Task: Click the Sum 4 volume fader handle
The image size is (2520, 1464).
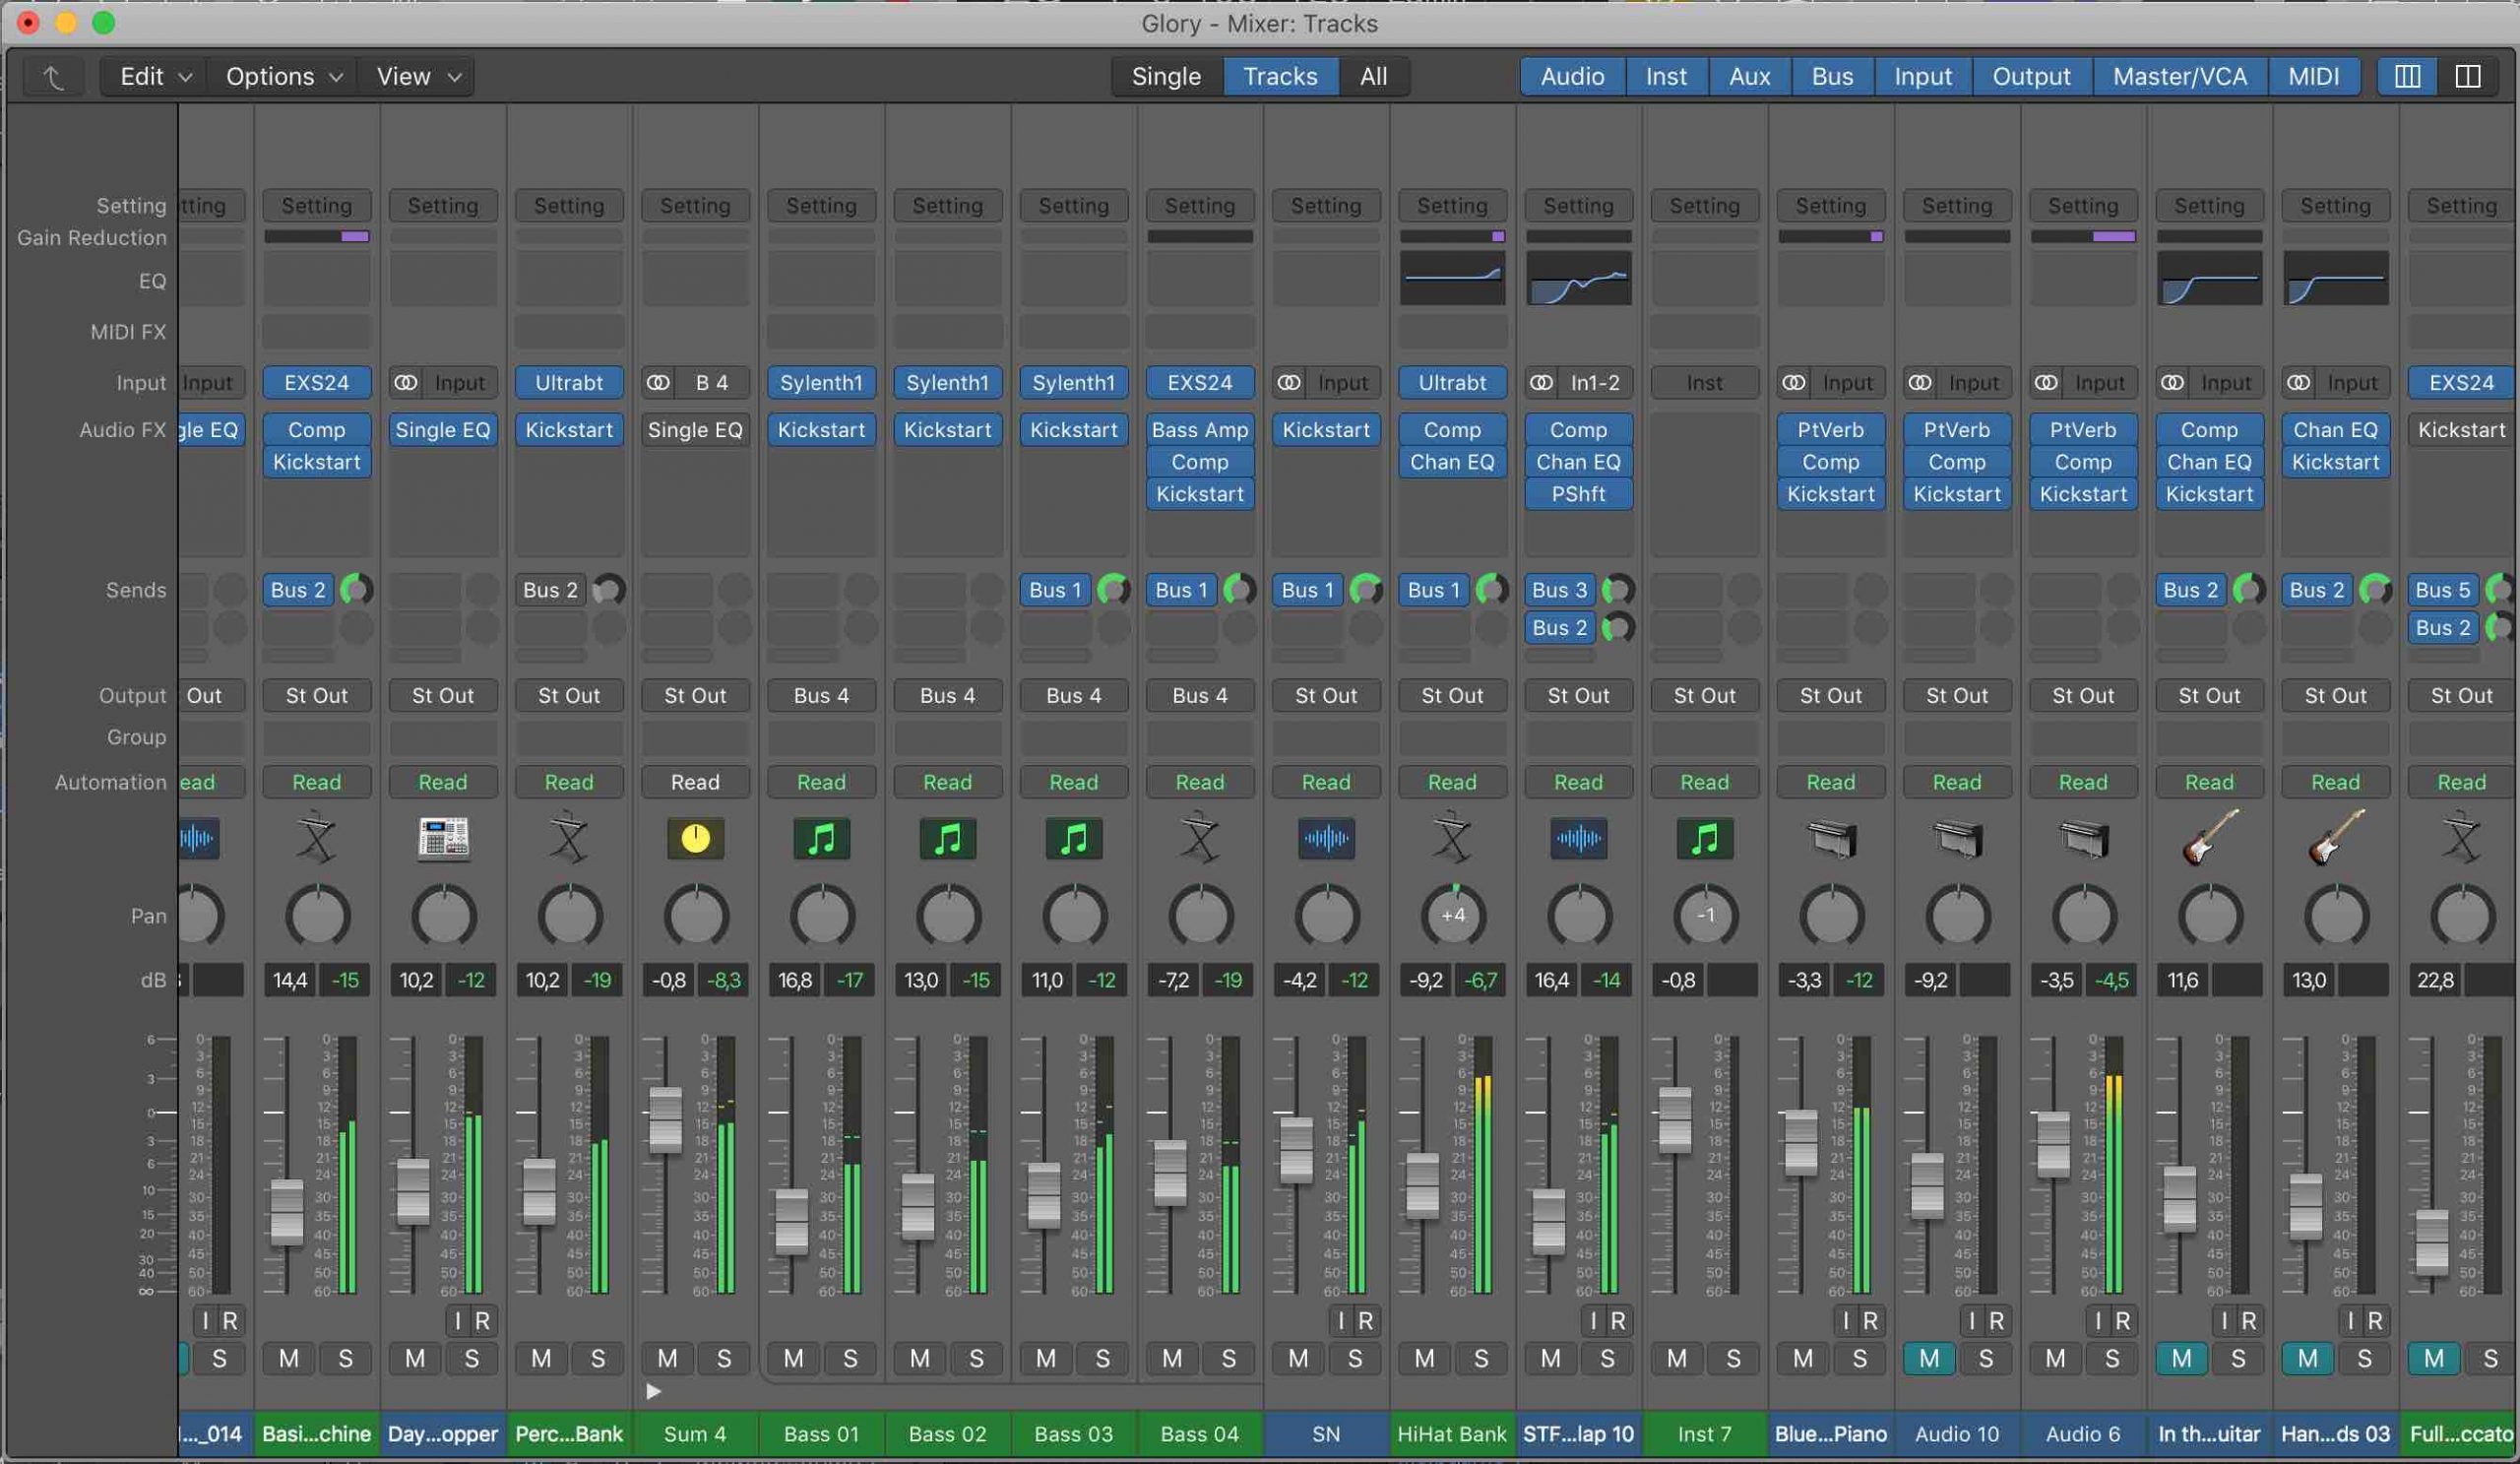Action: coord(665,1119)
